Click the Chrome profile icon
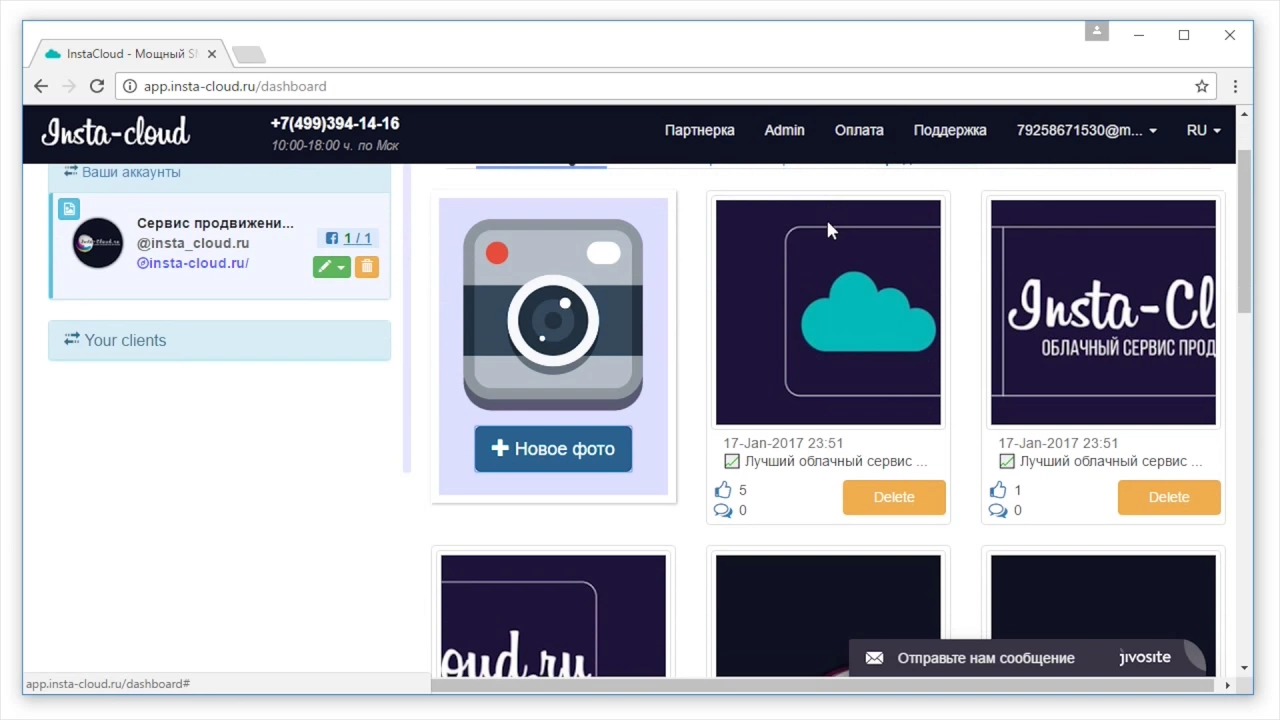 (1097, 32)
